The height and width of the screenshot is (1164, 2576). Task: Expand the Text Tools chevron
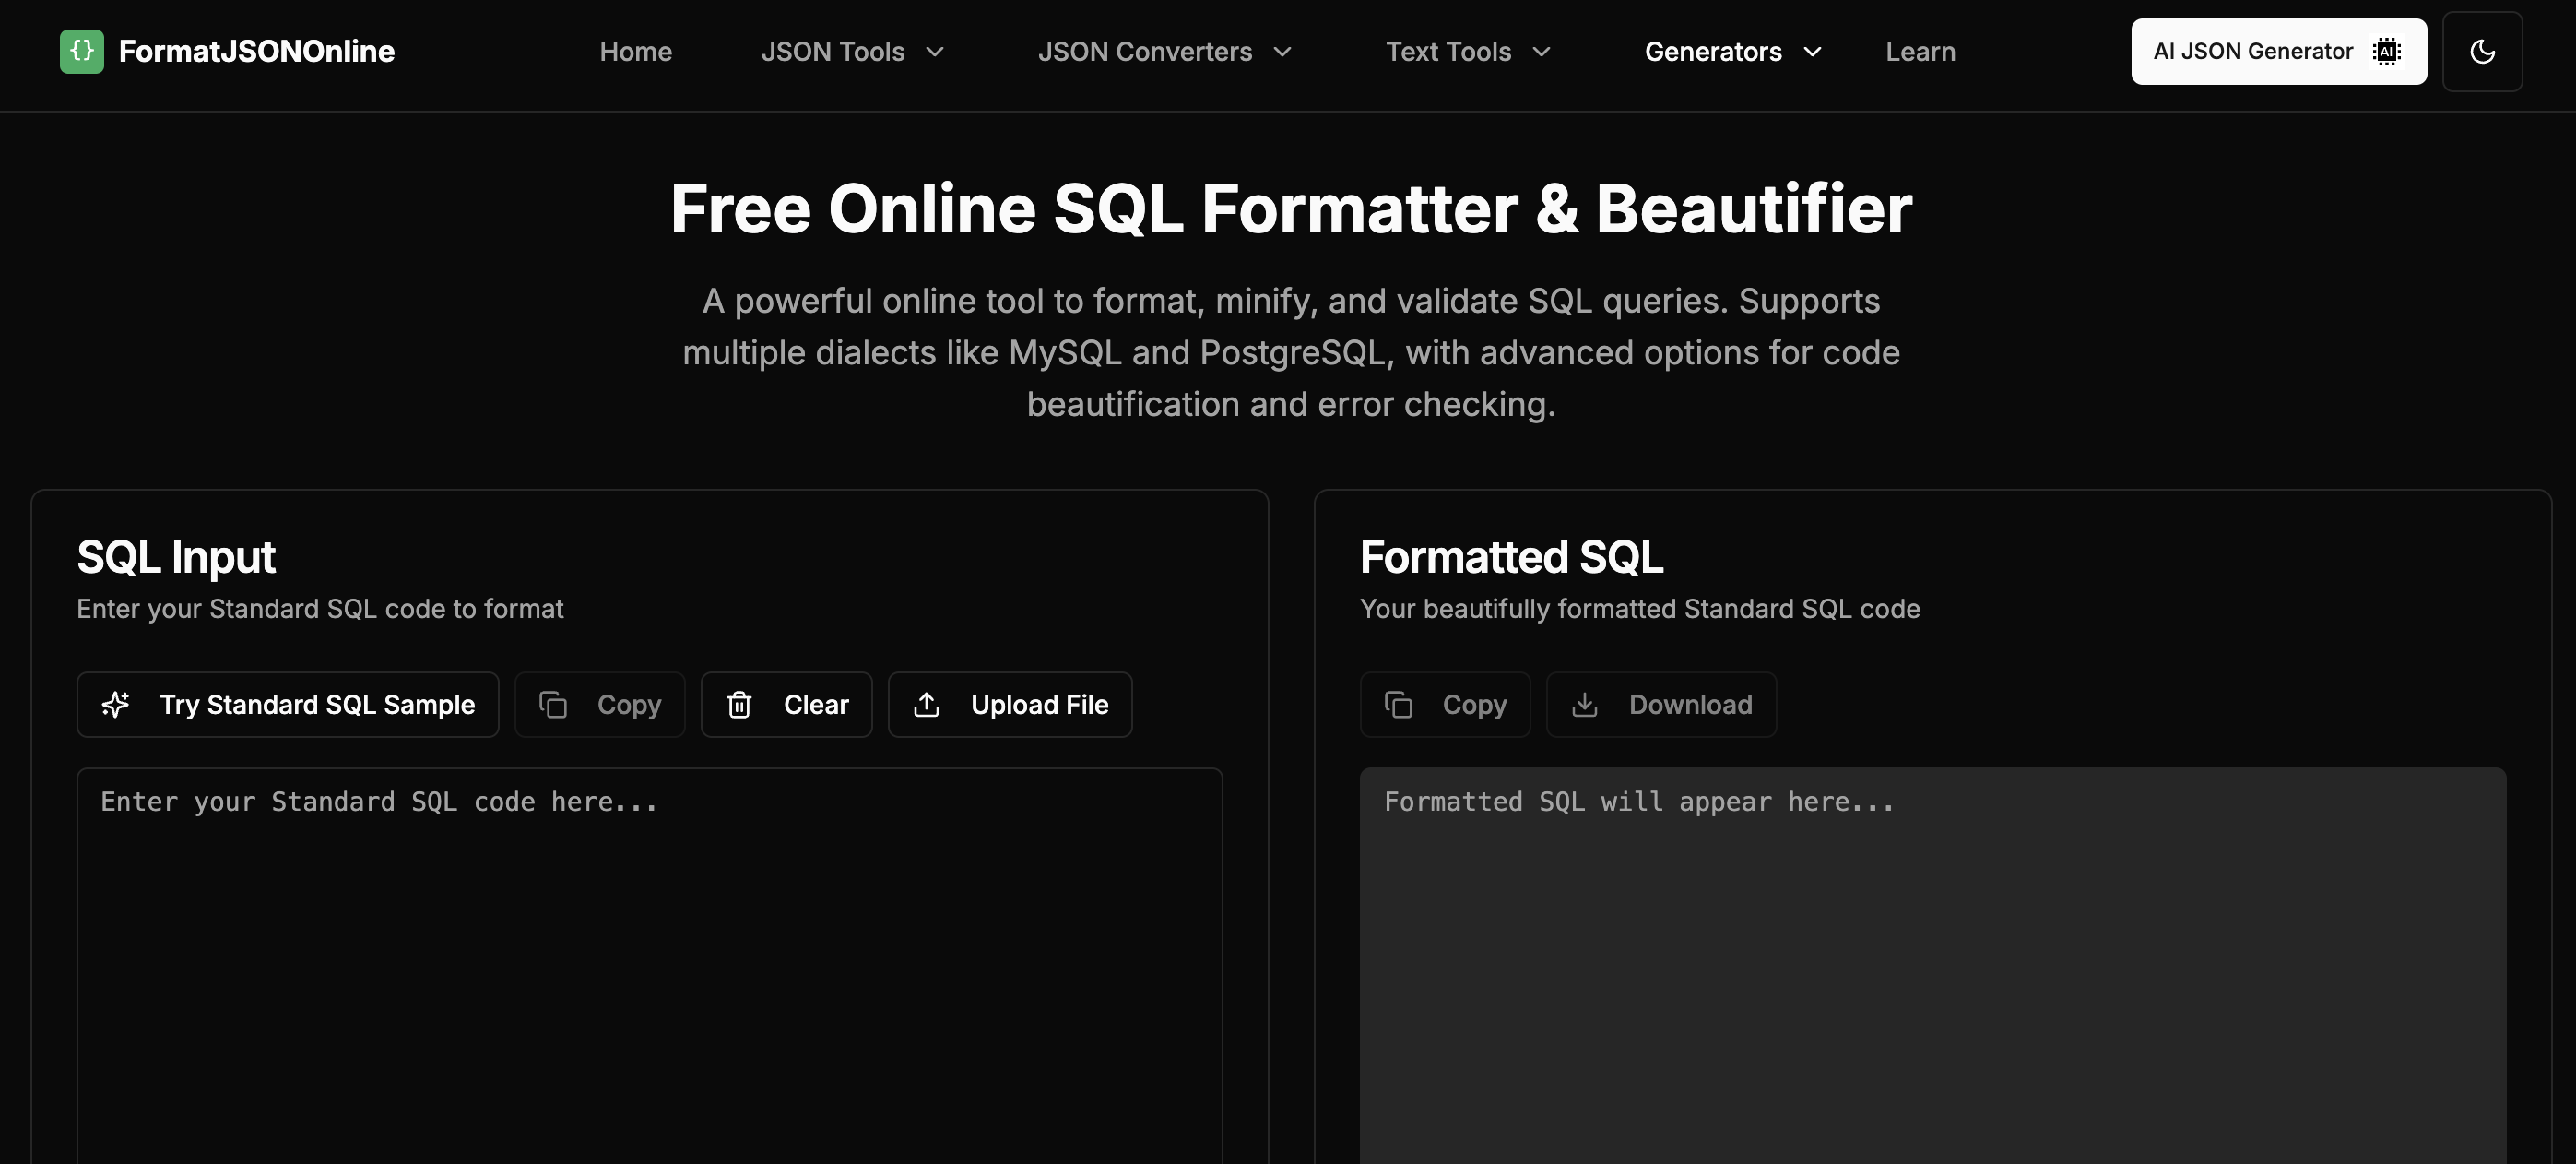coord(1541,52)
